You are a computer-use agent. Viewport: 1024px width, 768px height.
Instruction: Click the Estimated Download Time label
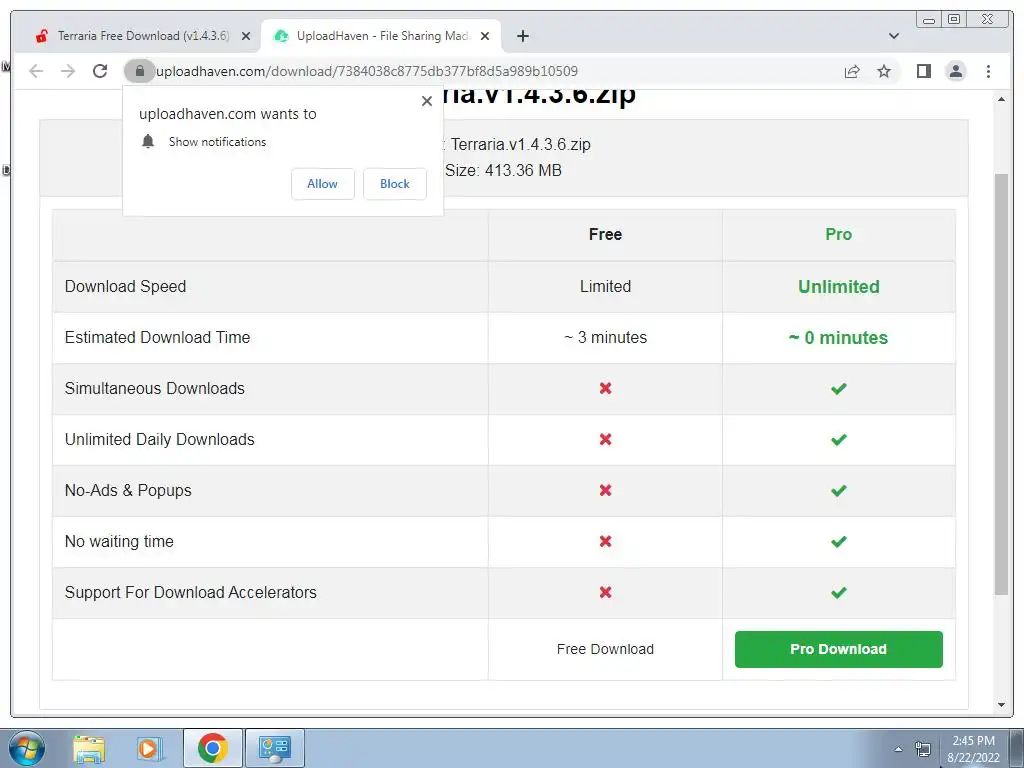(x=157, y=337)
